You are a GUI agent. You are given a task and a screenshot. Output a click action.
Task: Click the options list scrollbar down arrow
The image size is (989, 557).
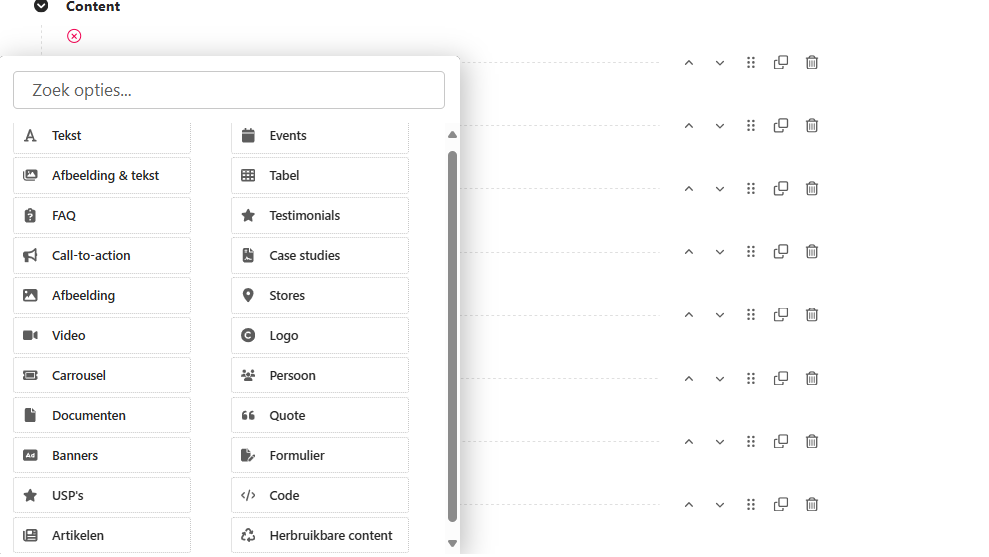452,544
